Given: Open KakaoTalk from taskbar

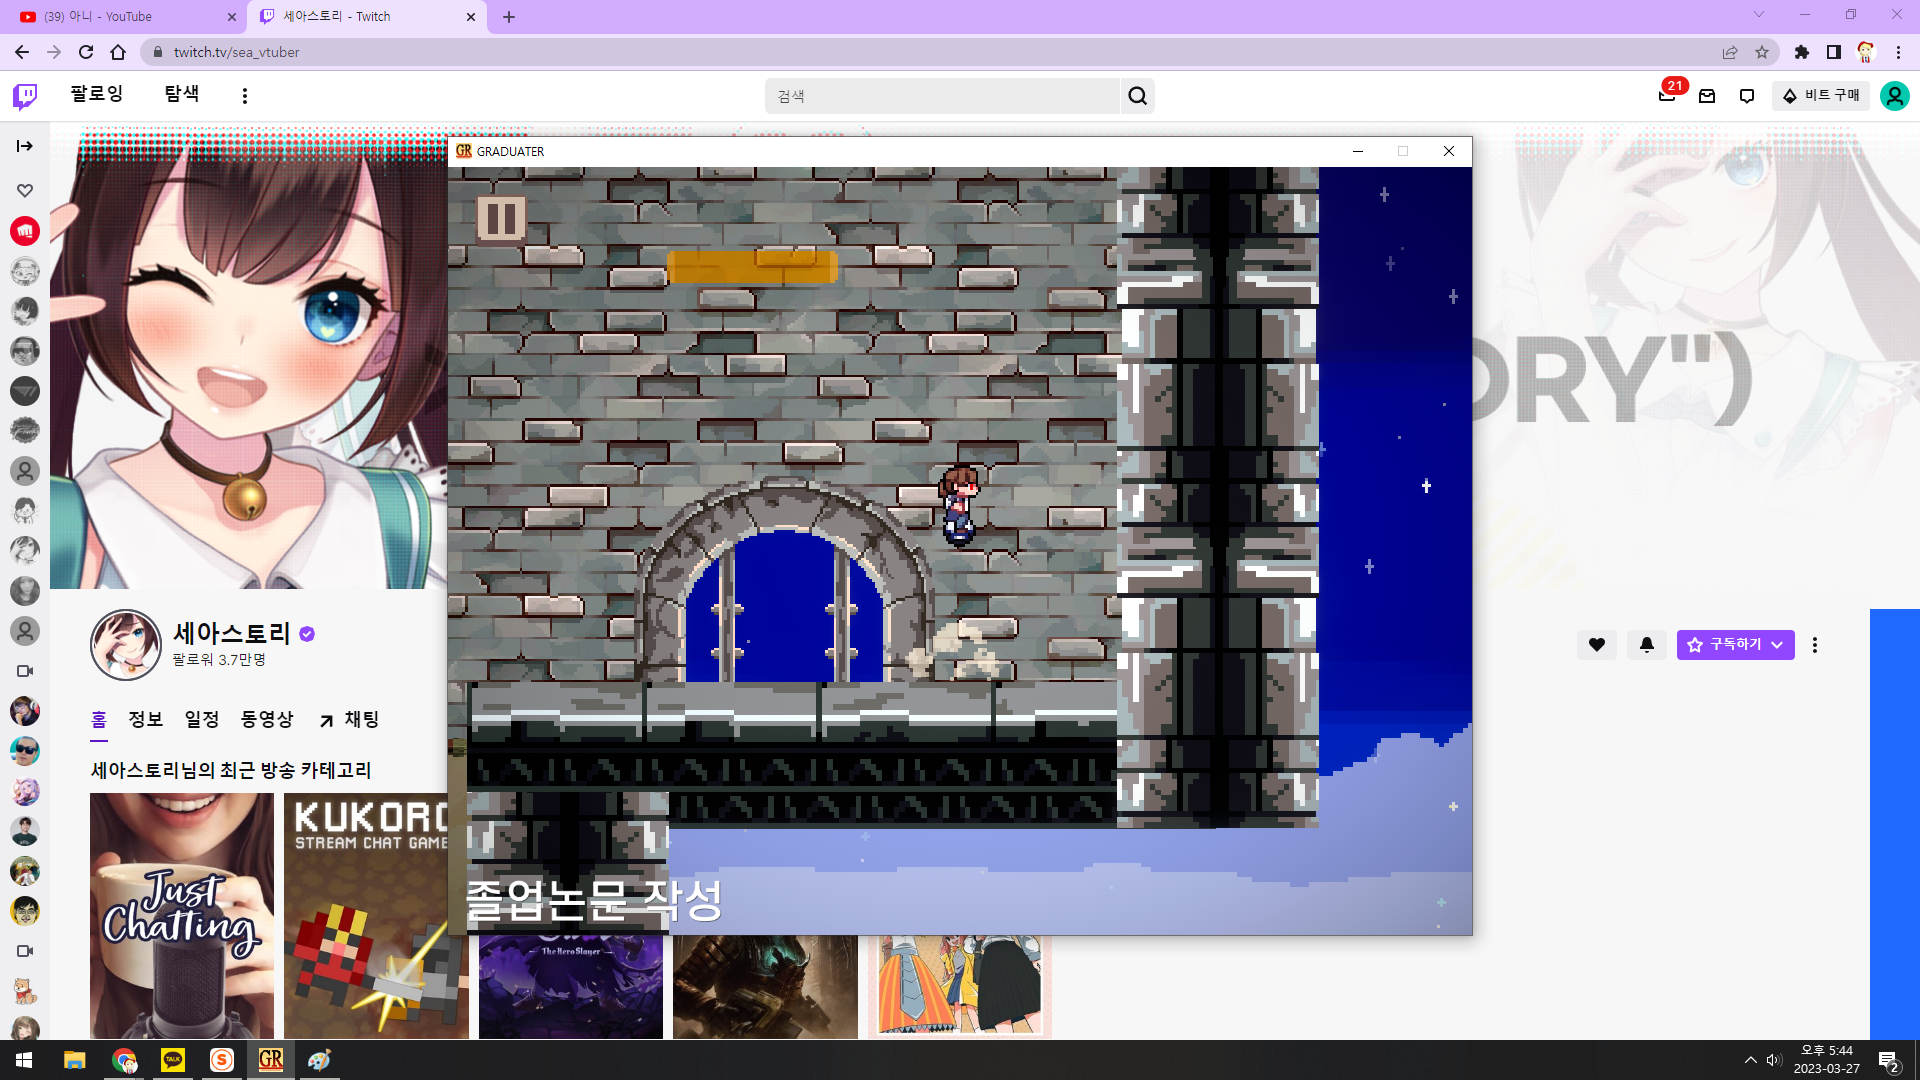Looking at the screenshot, I should (173, 1060).
